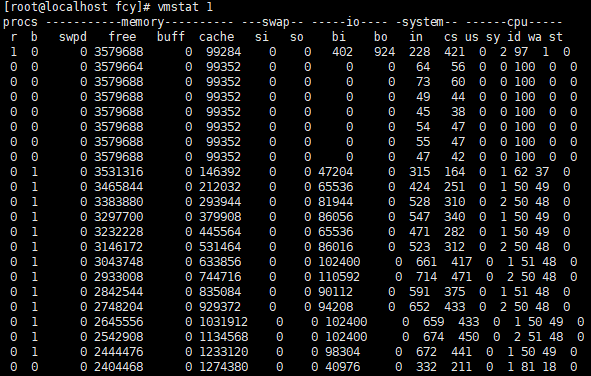This screenshot has height=376, width=591.
Task: Click the interrupts value '332'
Action: pyautogui.click(x=426, y=367)
